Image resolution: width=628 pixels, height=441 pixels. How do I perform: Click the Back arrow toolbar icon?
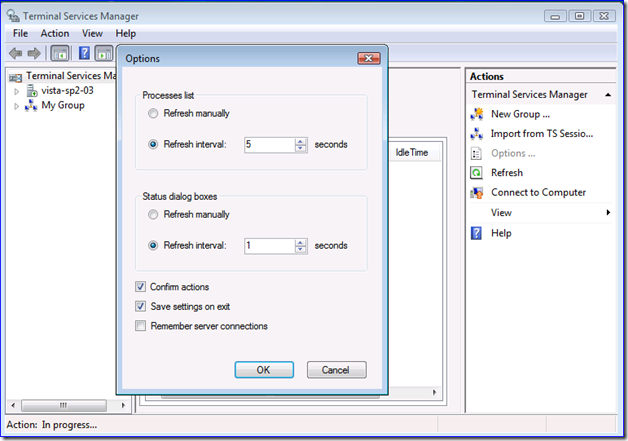(16, 53)
